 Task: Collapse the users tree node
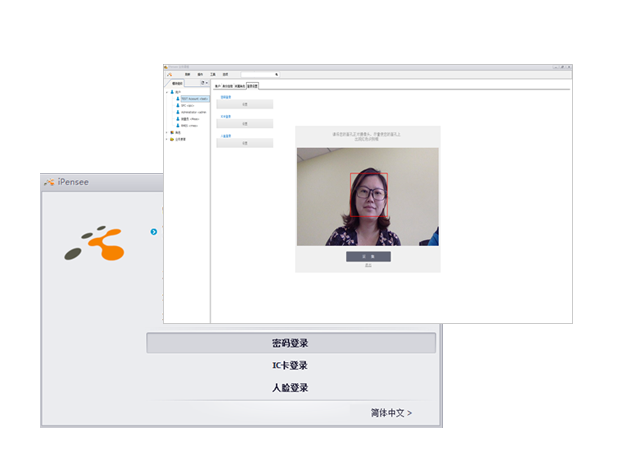(166, 92)
